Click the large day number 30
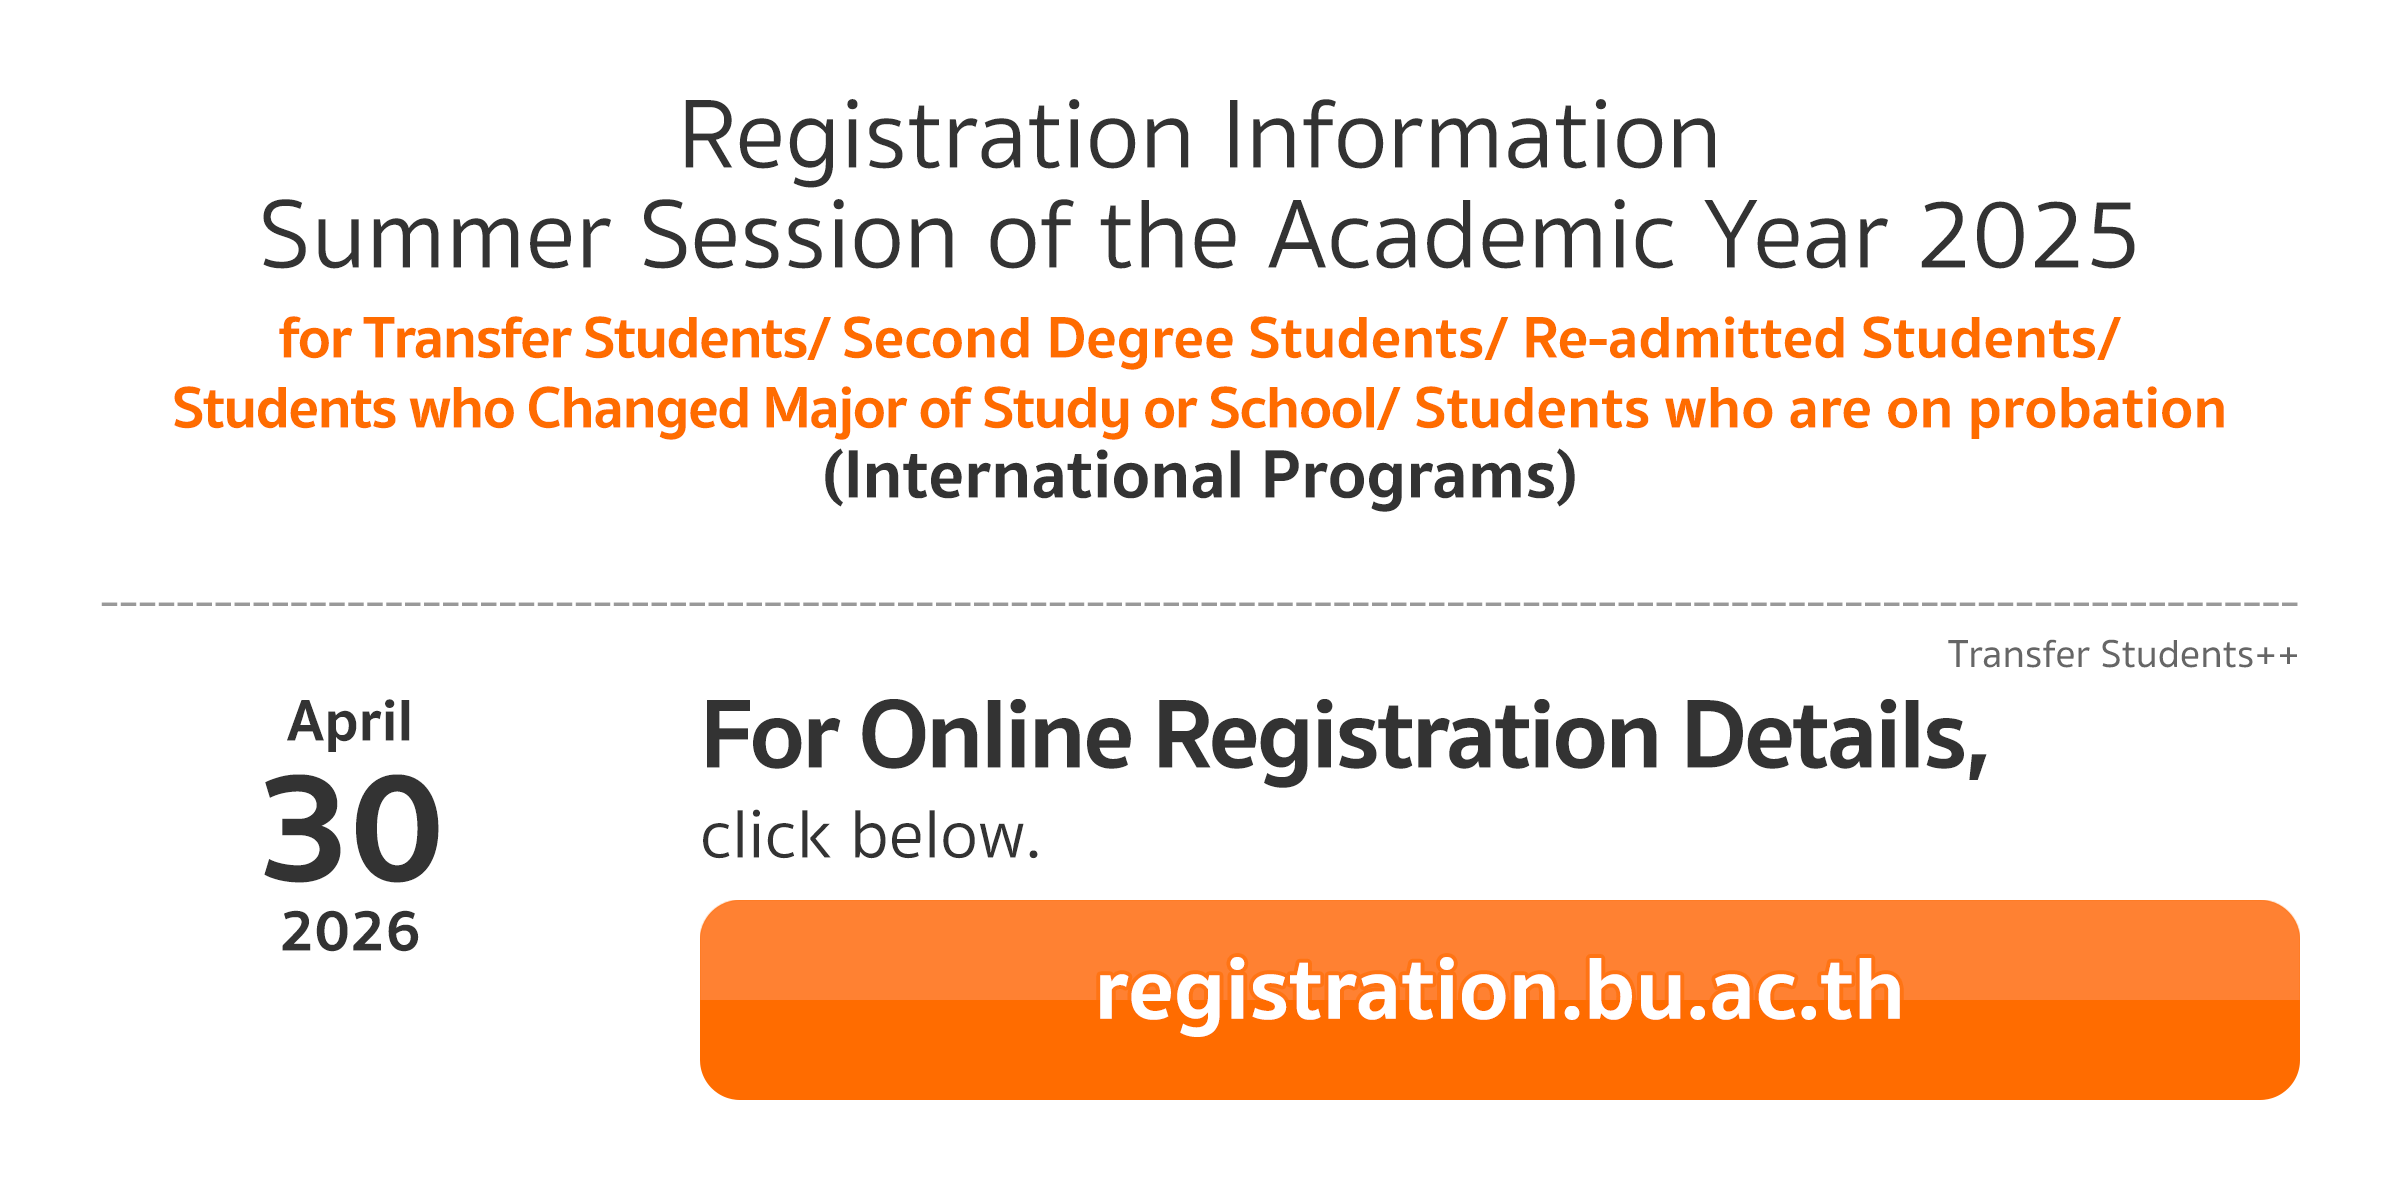Image resolution: width=2400 pixels, height=1200 pixels. coord(351,830)
